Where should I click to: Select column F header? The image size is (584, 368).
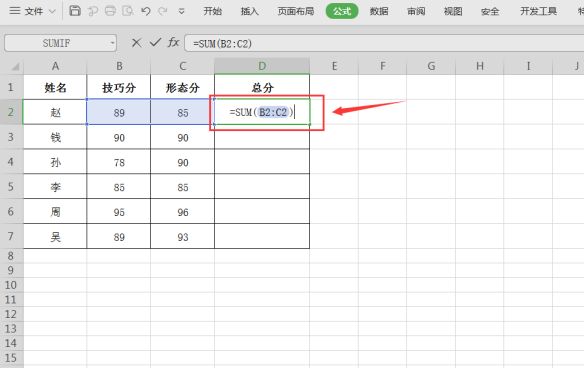coord(383,66)
